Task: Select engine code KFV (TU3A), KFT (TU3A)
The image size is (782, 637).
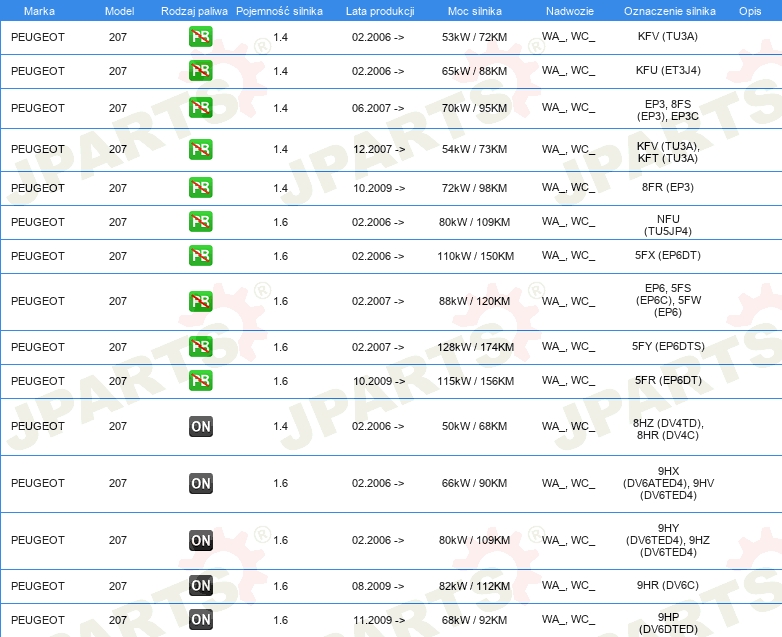Action: pyautogui.click(x=668, y=152)
